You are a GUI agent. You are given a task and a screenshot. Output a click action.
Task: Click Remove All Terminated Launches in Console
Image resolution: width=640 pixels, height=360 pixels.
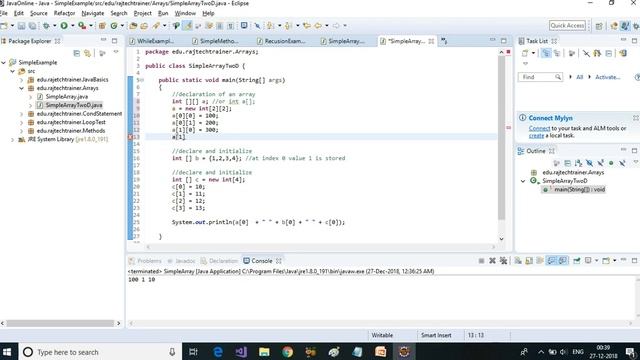tap(503, 260)
